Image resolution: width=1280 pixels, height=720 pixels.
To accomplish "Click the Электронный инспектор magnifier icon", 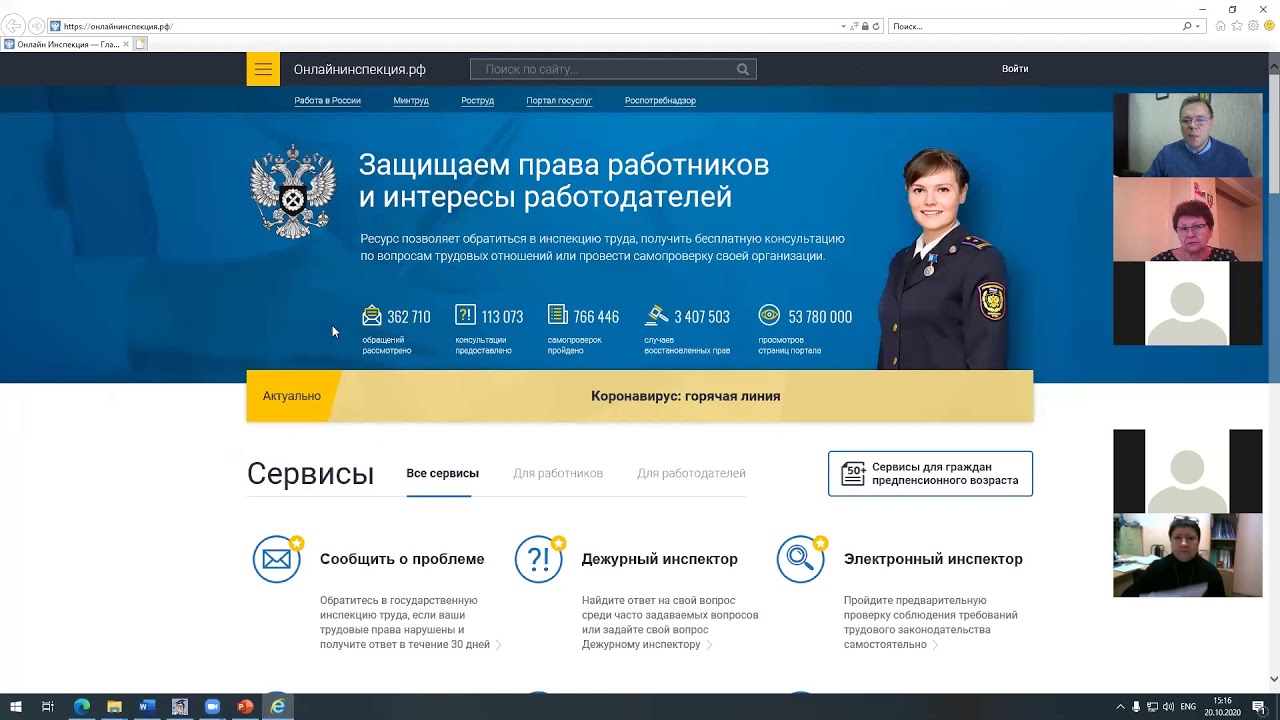I will [x=801, y=558].
